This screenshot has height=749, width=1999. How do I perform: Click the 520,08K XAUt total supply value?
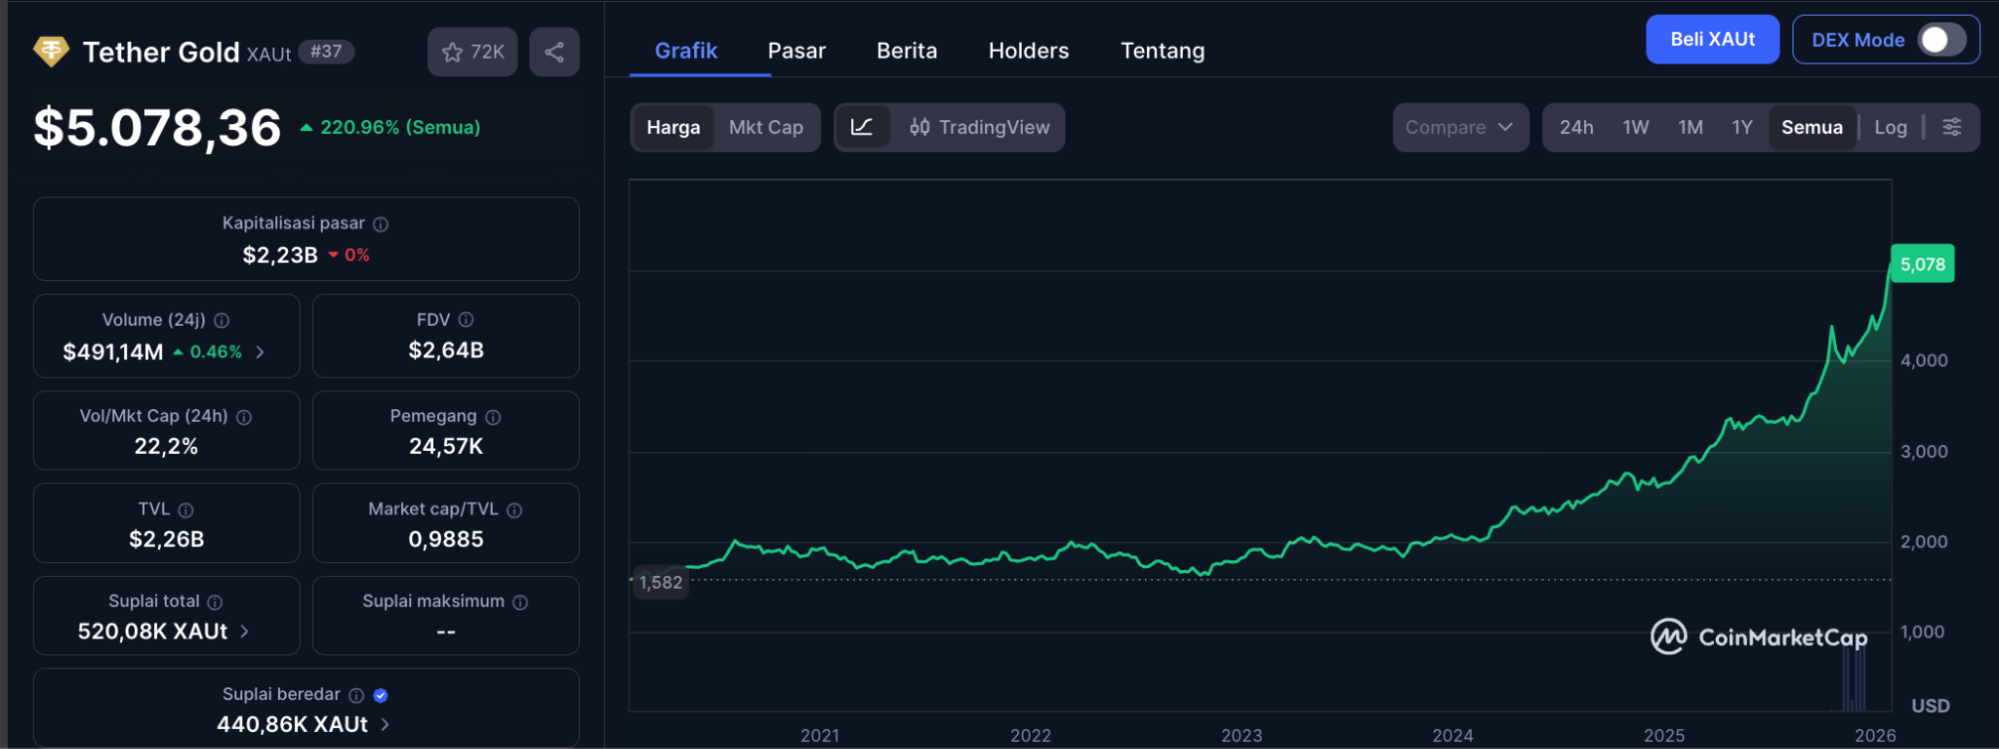tap(153, 632)
